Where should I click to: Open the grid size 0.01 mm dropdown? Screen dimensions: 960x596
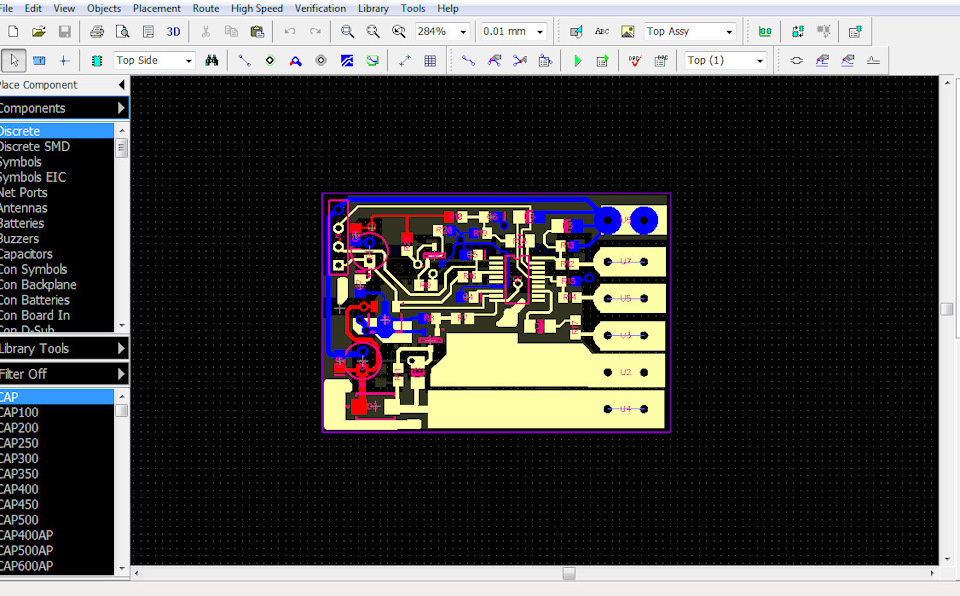click(540, 32)
